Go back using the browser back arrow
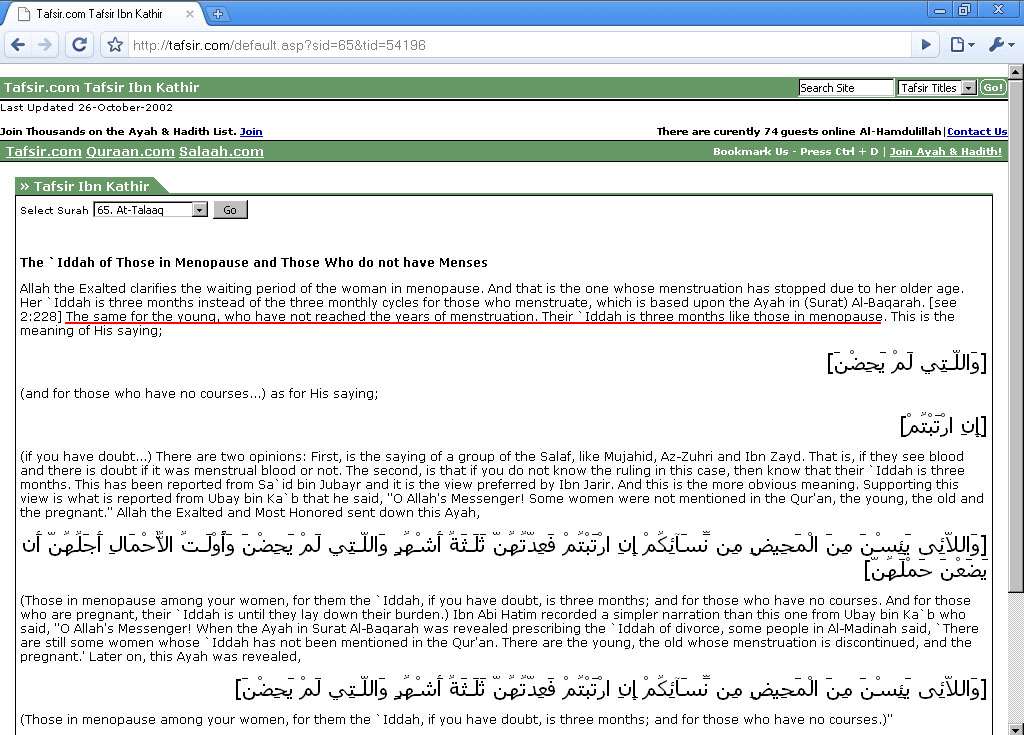Image resolution: width=1024 pixels, height=735 pixels. pyautogui.click(x=18, y=44)
